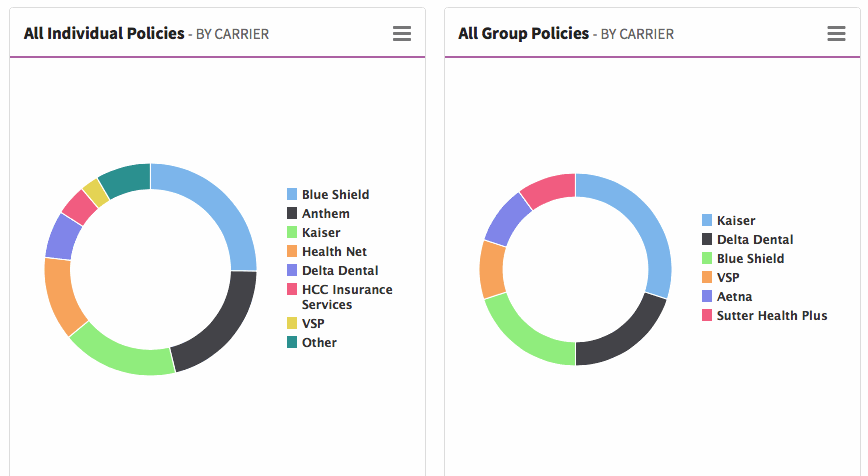Click Delta Dental dark swatch in Group legend

point(707,240)
